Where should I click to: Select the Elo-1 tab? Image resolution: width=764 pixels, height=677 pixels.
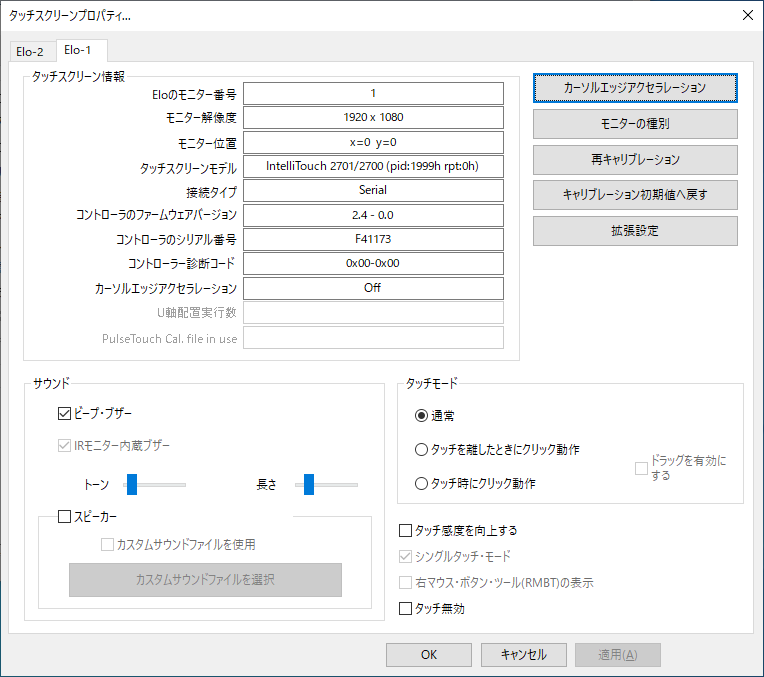(78, 50)
